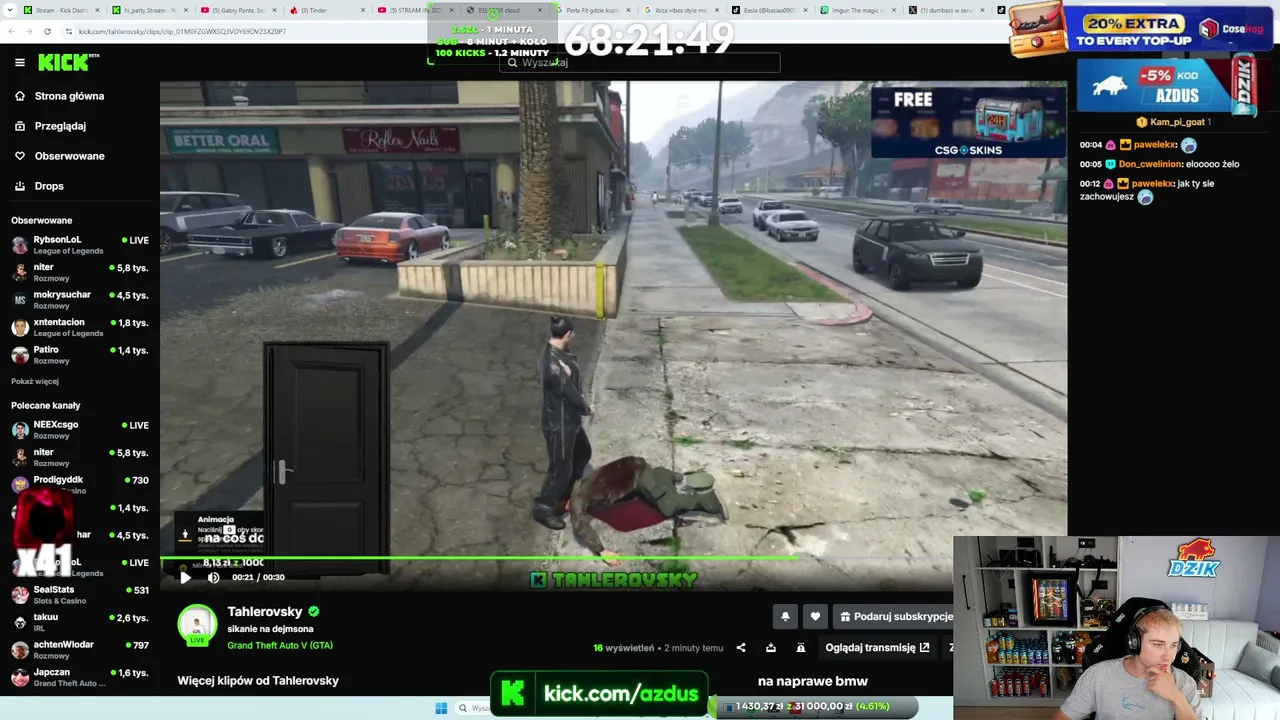This screenshot has width=1280, height=720.
Task: Click Oglądaj transmisję button
Action: point(877,648)
